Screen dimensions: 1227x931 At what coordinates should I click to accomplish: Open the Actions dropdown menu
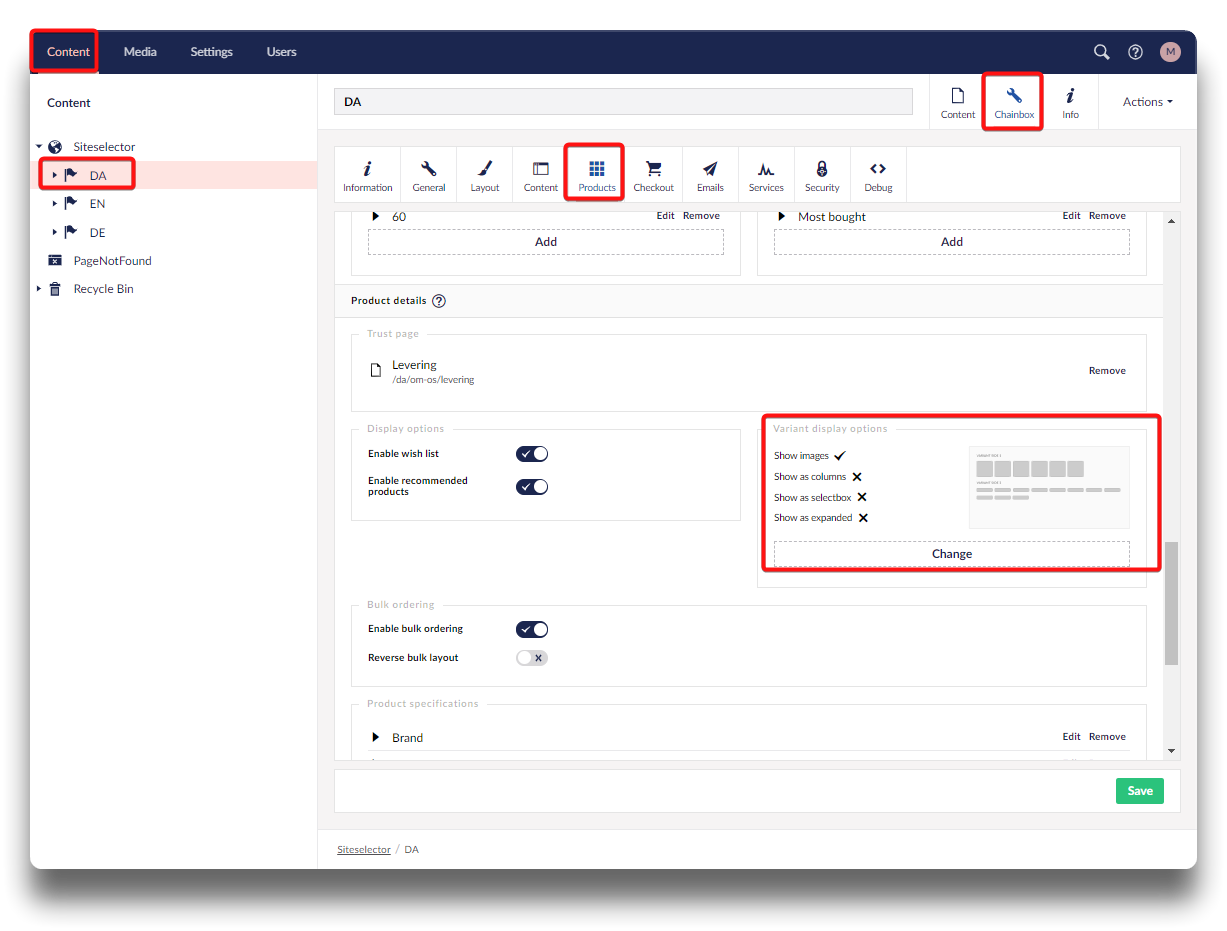point(1147,102)
